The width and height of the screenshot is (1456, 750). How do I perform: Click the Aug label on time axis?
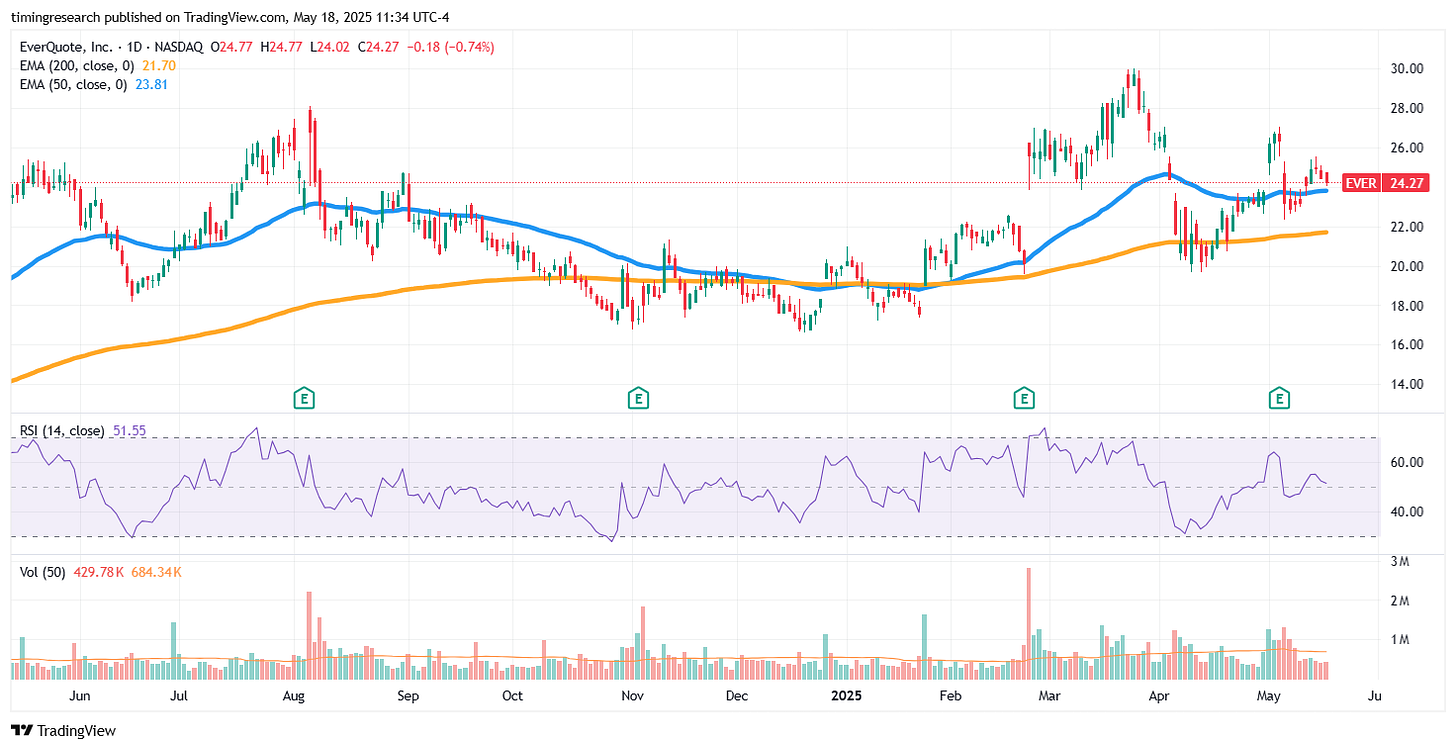coord(293,694)
